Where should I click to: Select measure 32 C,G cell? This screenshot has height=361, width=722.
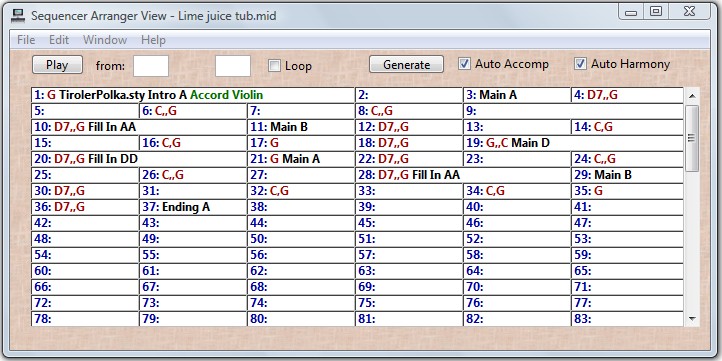coord(301,191)
